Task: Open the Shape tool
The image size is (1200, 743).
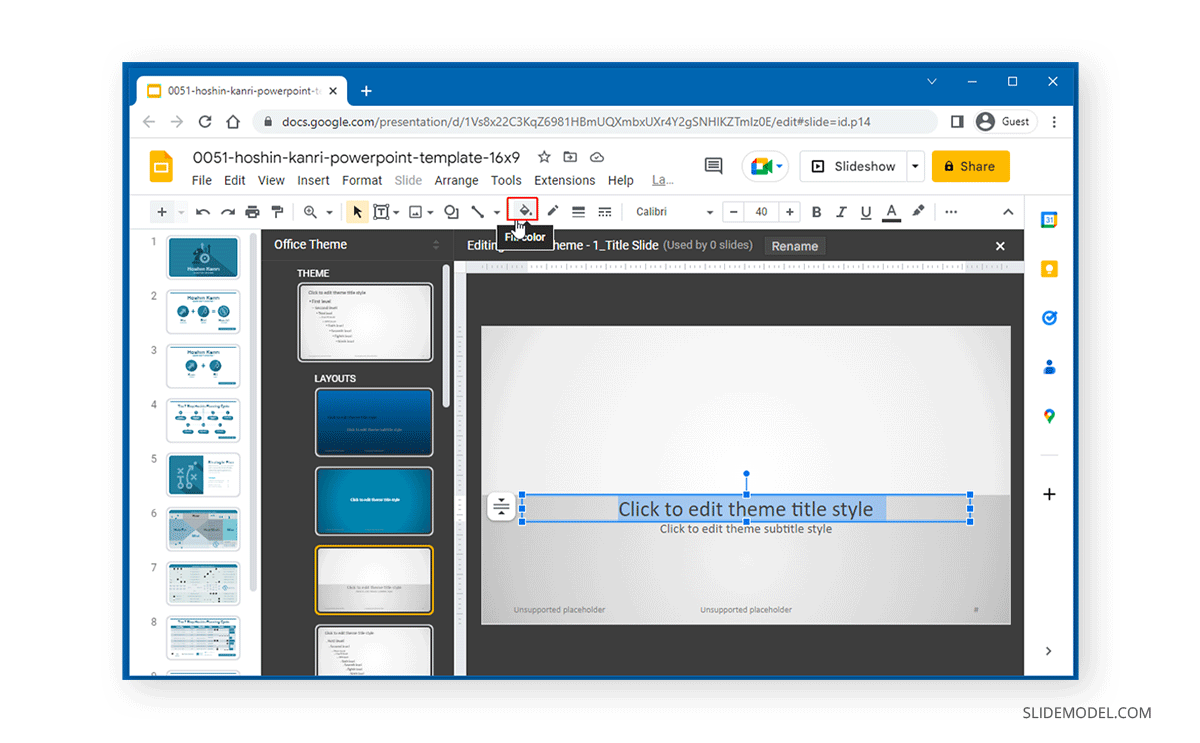Action: [451, 212]
